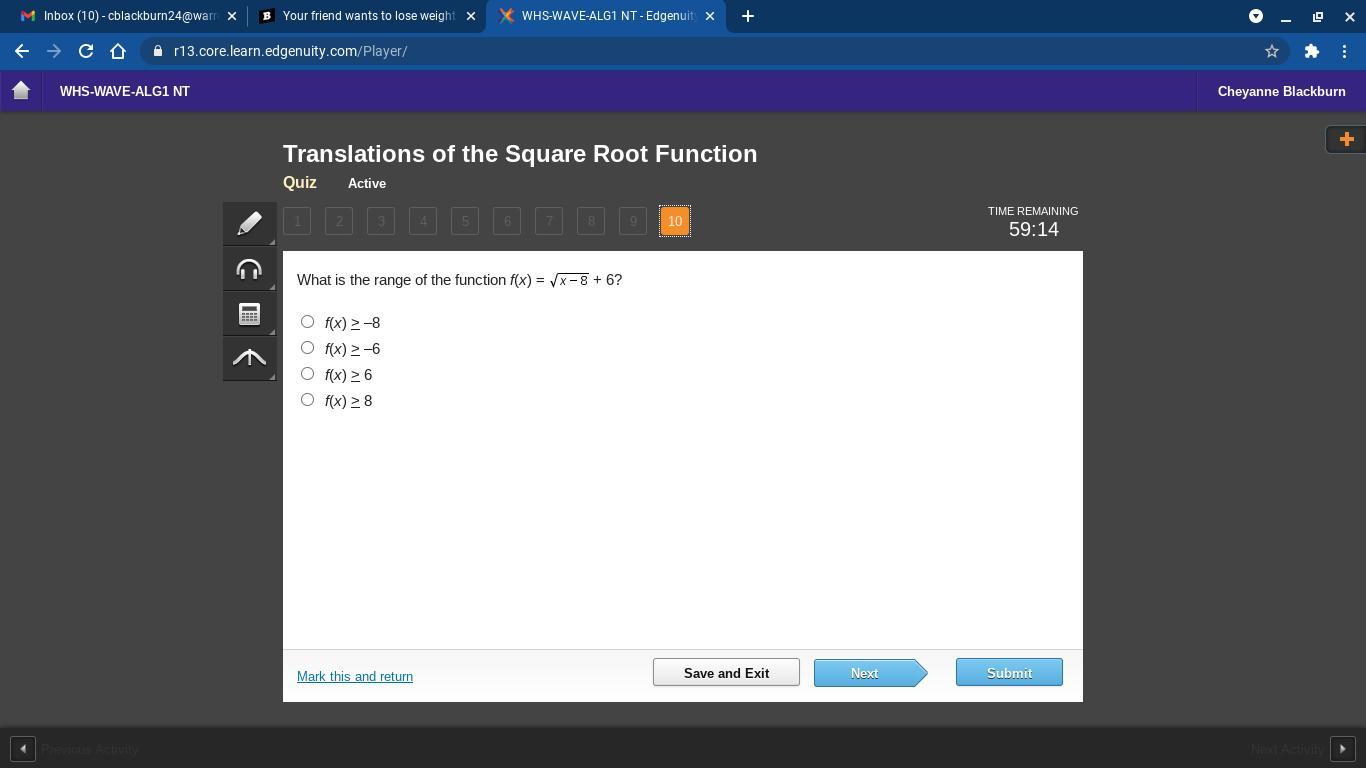
Task: Open the browser extensions puzzle icon
Action: coord(1311,51)
